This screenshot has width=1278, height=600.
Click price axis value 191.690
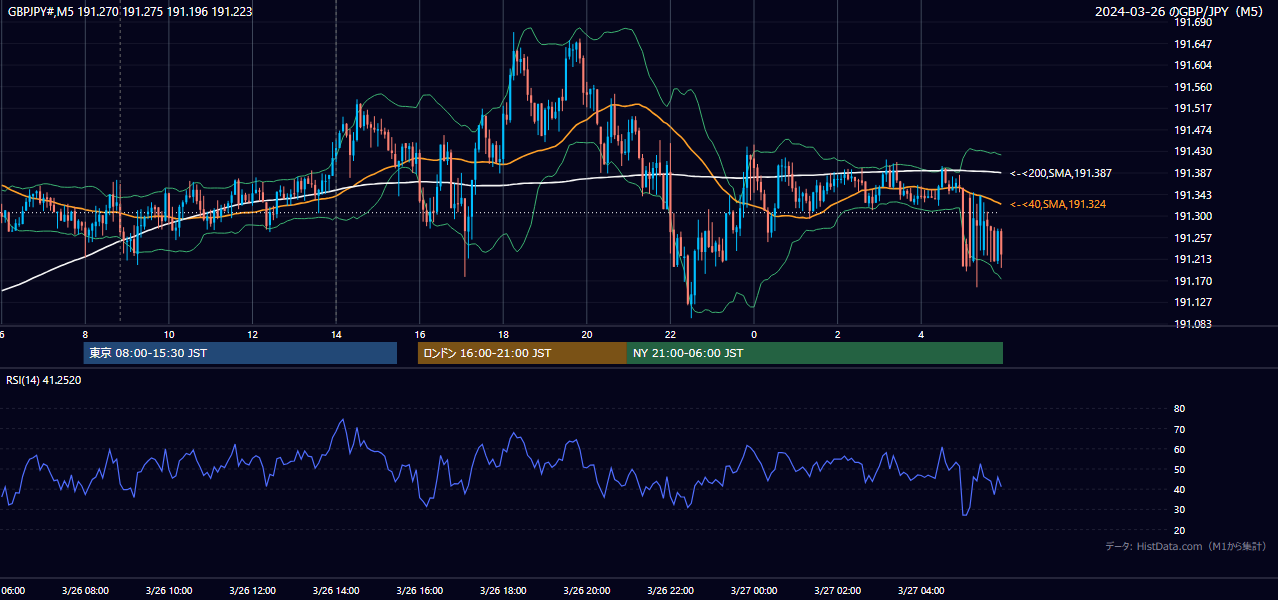pyautogui.click(x=1192, y=22)
